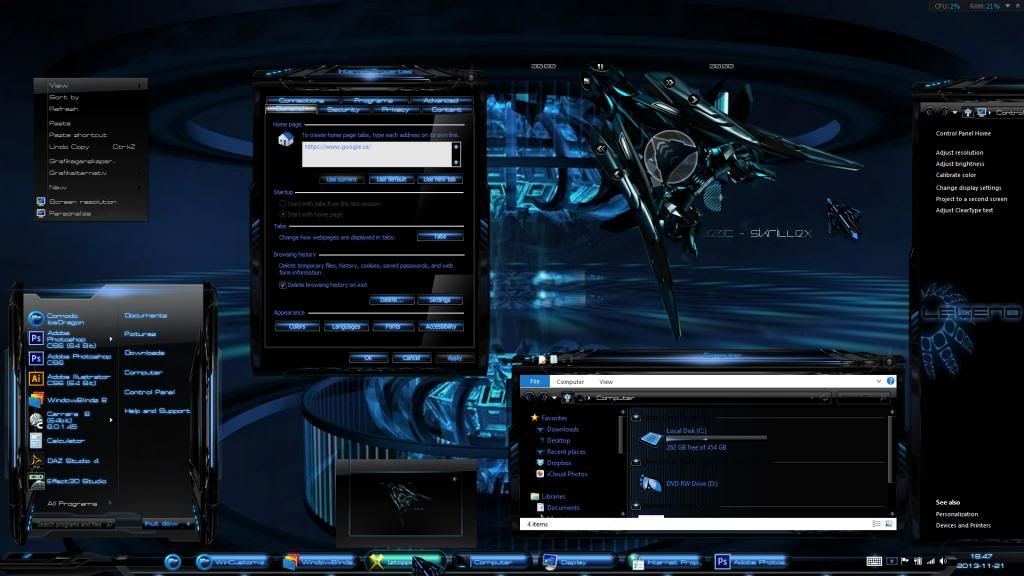Launch DAZ Studio 4 icon

click(36, 461)
